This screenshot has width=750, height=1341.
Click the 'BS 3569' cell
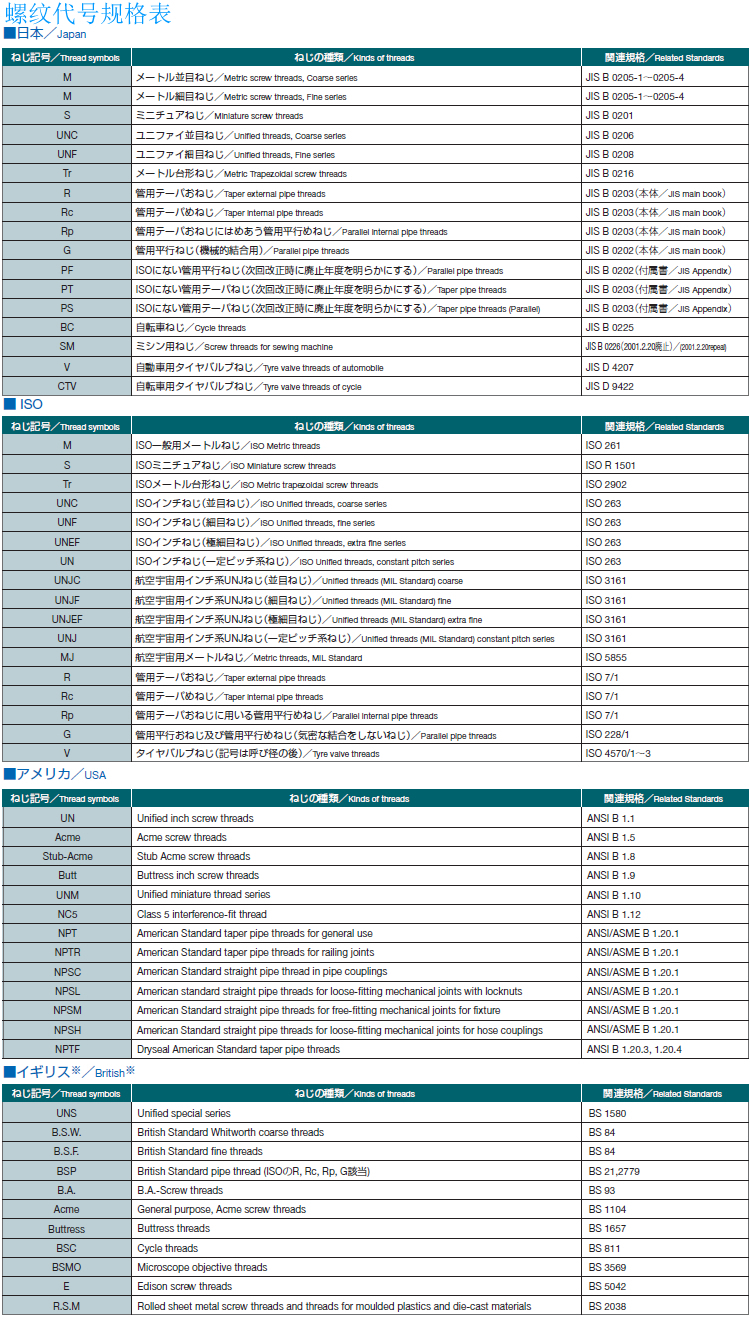pyautogui.click(x=665, y=1267)
